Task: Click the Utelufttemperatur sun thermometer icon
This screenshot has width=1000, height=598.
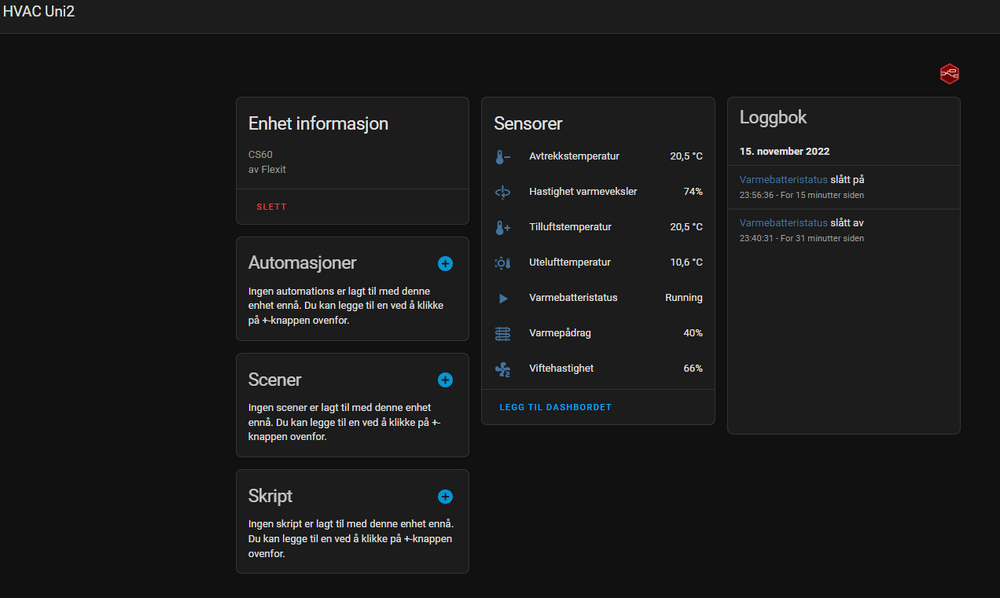Action: pyautogui.click(x=502, y=263)
